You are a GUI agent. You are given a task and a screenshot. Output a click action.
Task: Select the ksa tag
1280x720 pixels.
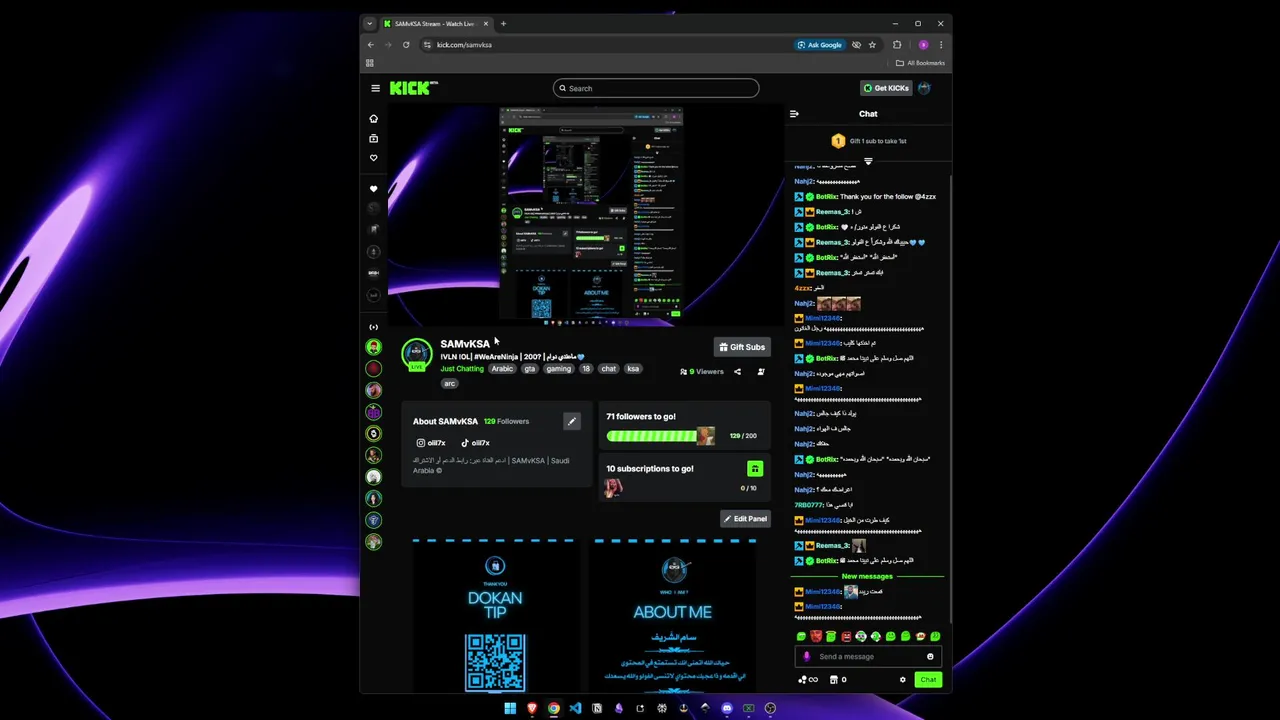pyautogui.click(x=633, y=369)
